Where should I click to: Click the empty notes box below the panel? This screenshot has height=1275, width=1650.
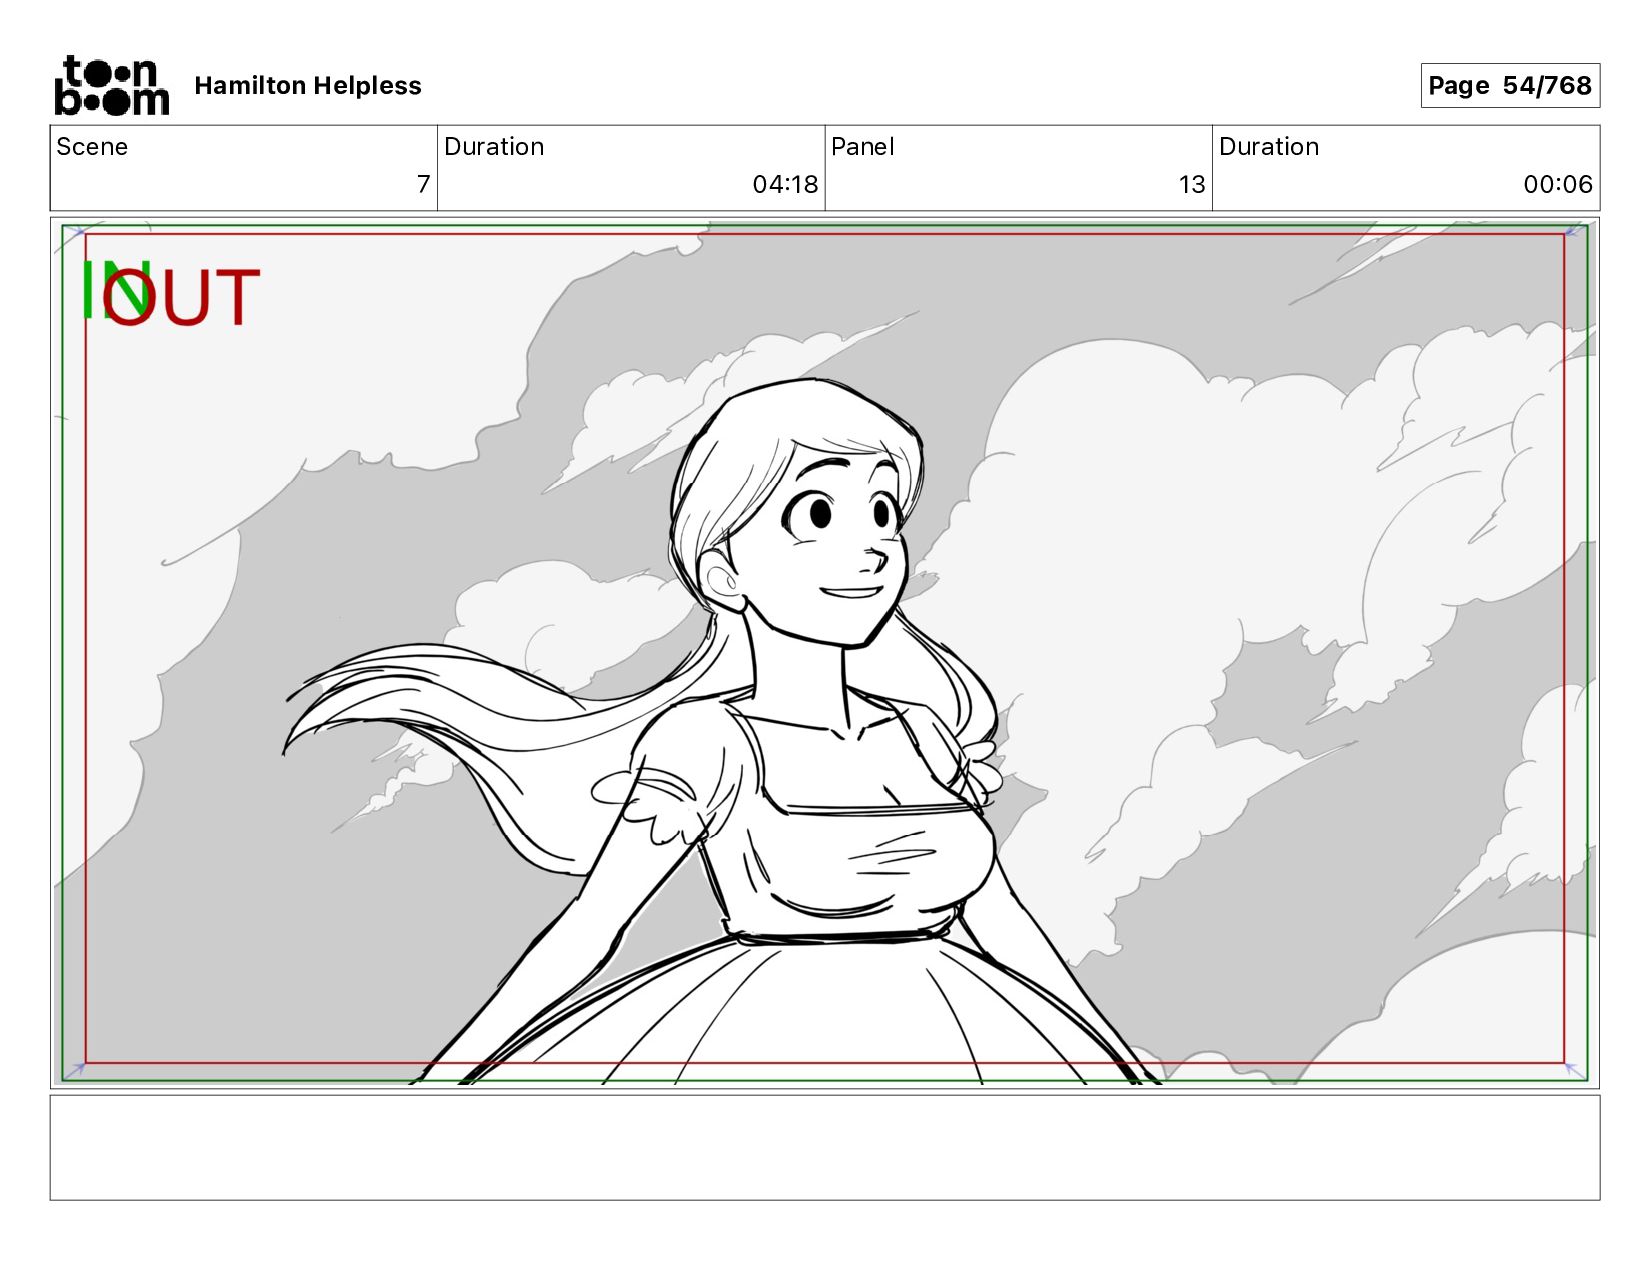(x=825, y=1147)
